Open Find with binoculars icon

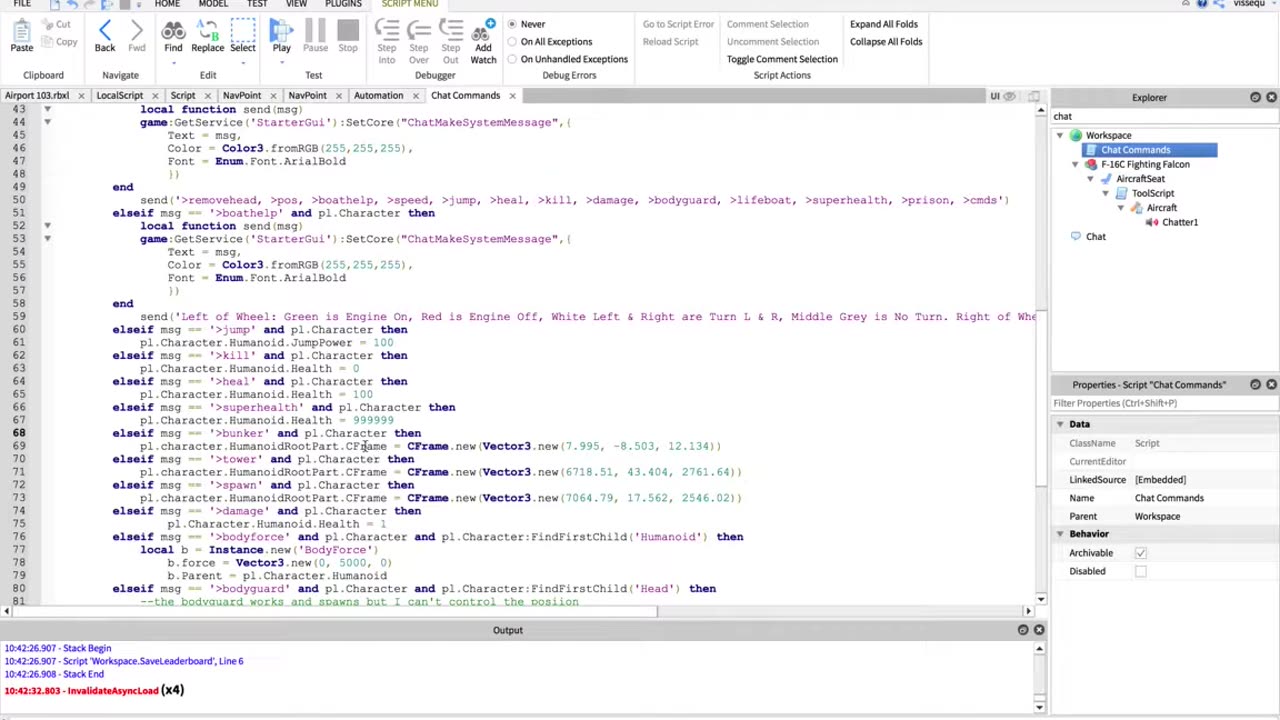173,38
